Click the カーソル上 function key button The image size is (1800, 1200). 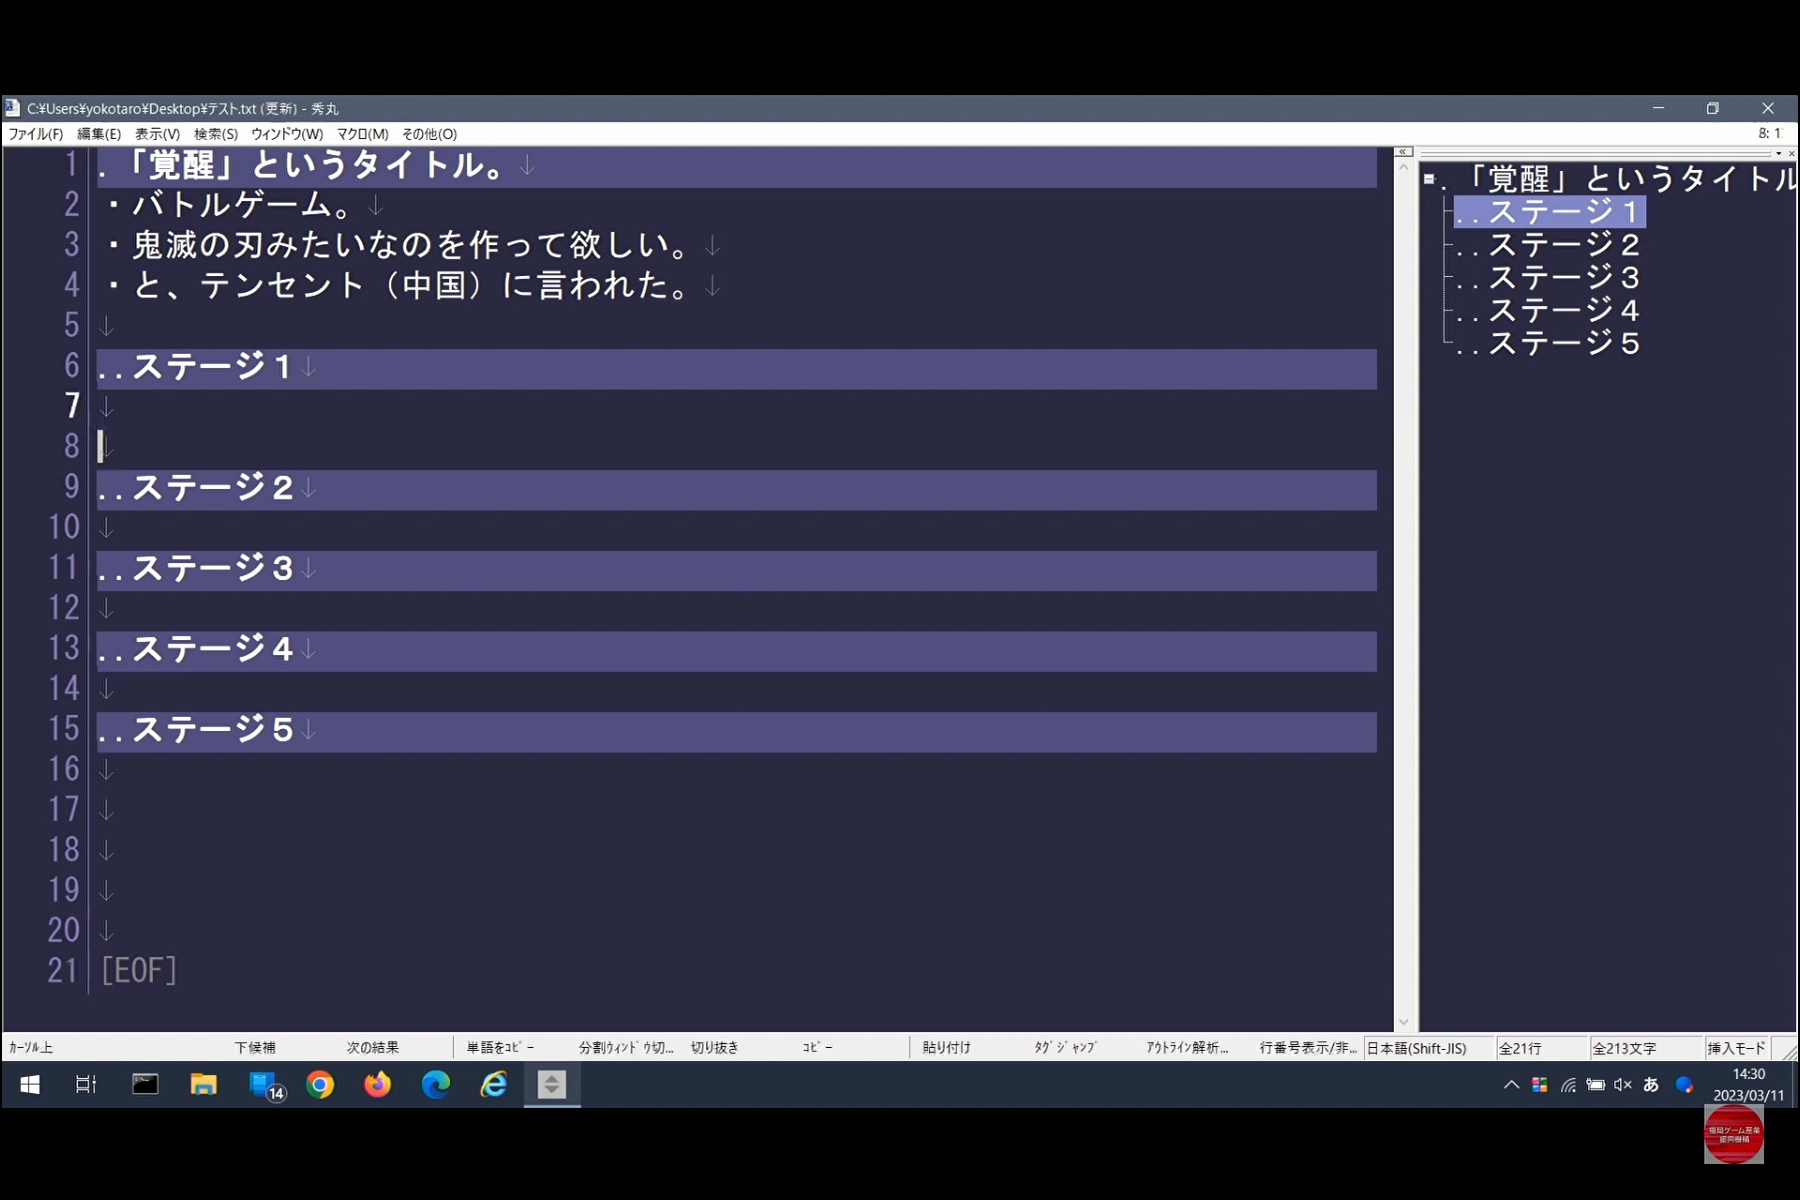[x=31, y=1047]
